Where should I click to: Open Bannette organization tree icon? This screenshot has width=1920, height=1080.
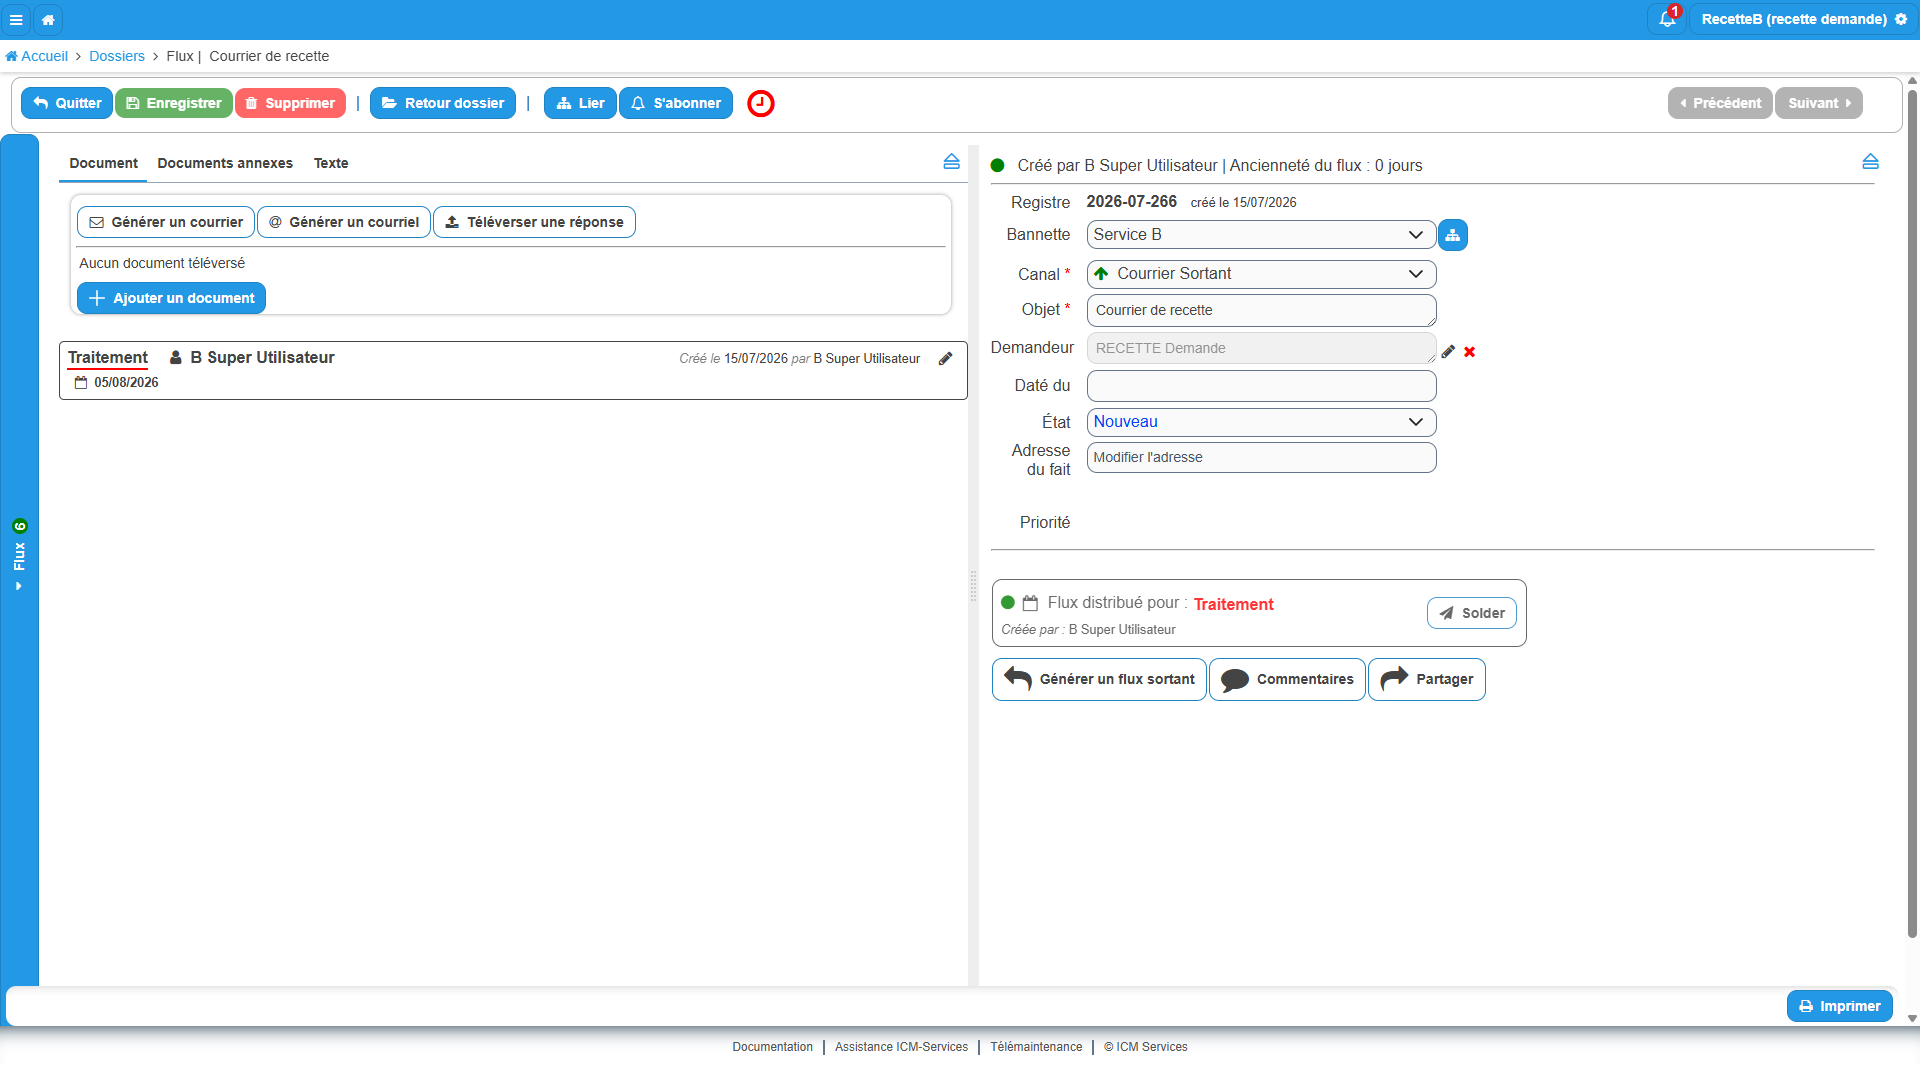pyautogui.click(x=1453, y=235)
